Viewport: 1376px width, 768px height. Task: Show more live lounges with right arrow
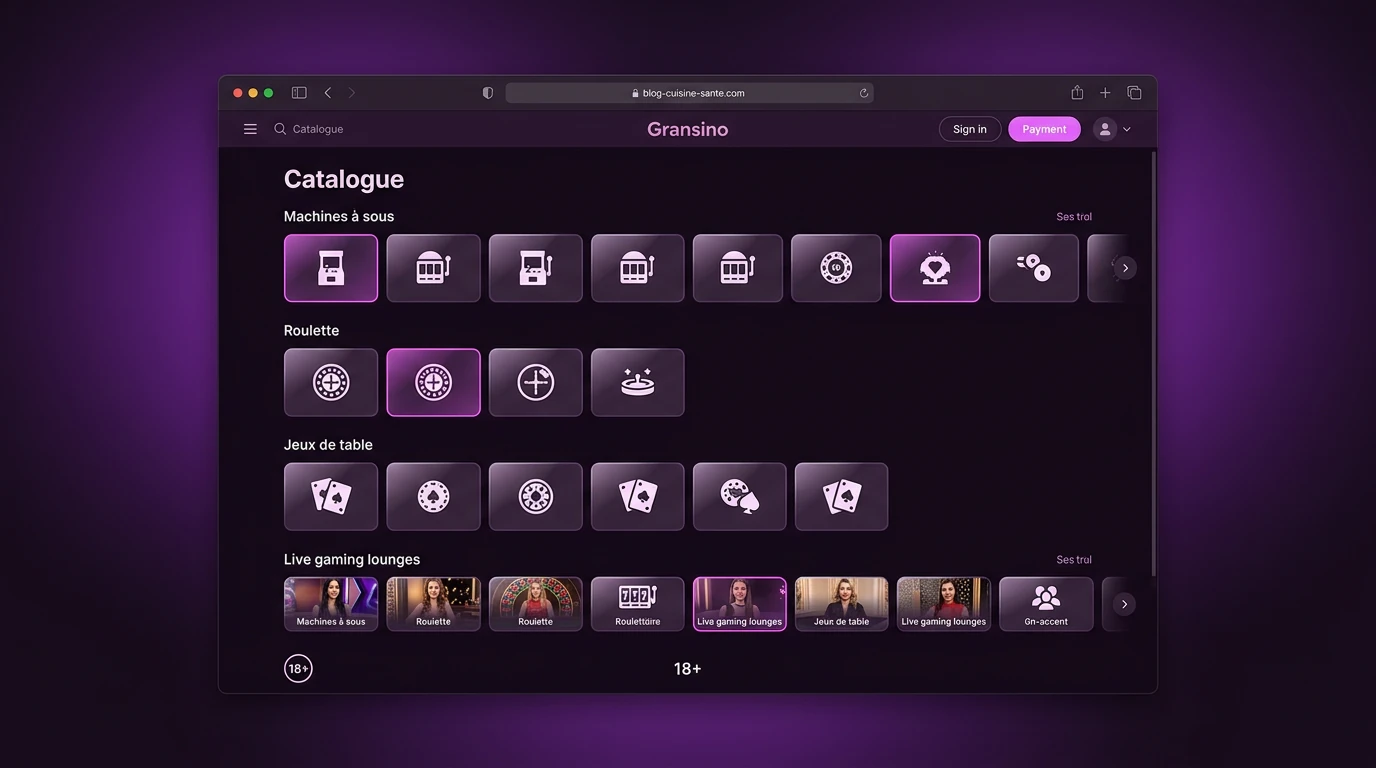coord(1124,604)
